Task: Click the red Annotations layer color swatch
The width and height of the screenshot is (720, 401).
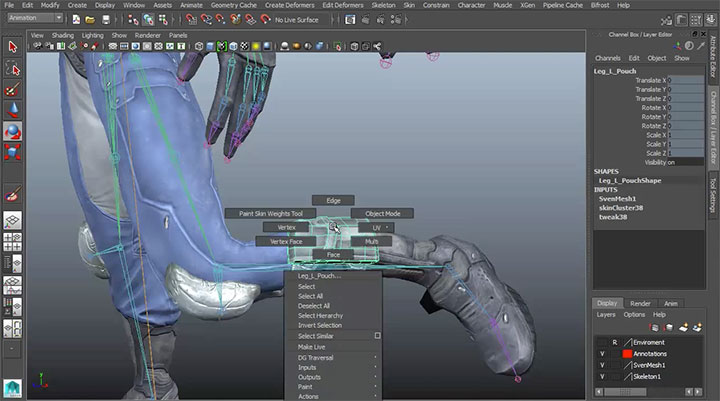Action: click(x=627, y=354)
